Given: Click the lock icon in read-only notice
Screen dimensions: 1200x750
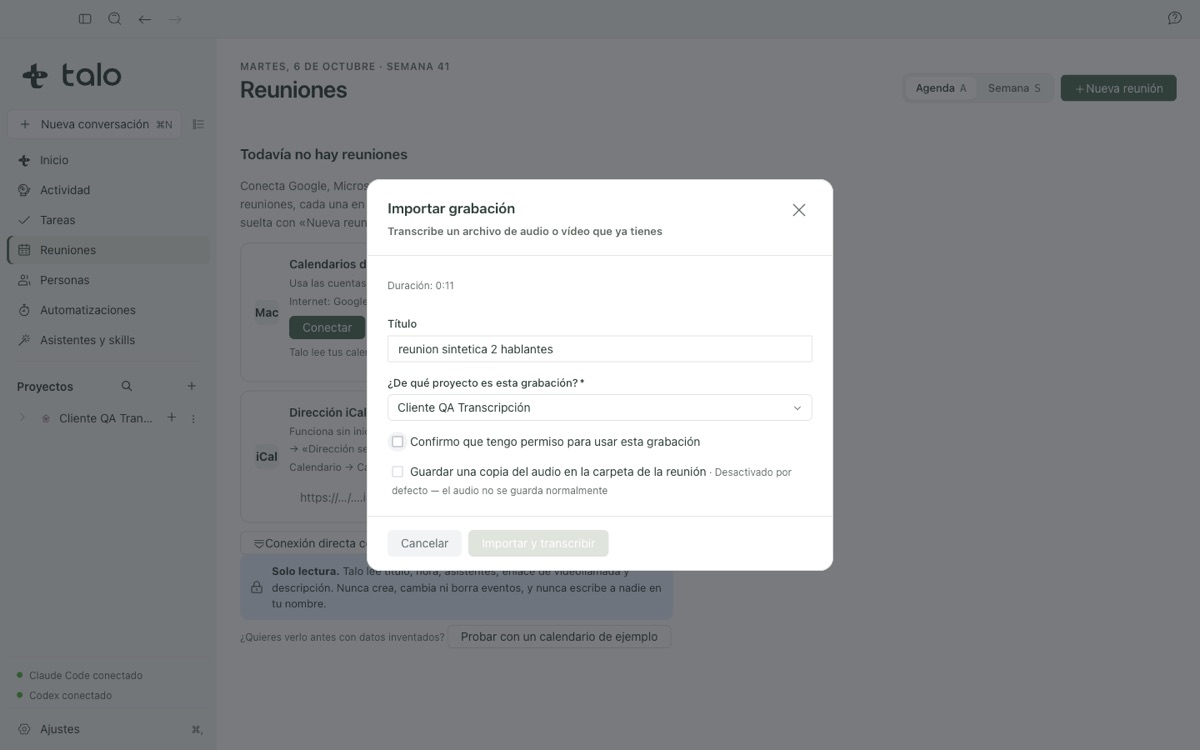Looking at the screenshot, I should pos(257,588).
